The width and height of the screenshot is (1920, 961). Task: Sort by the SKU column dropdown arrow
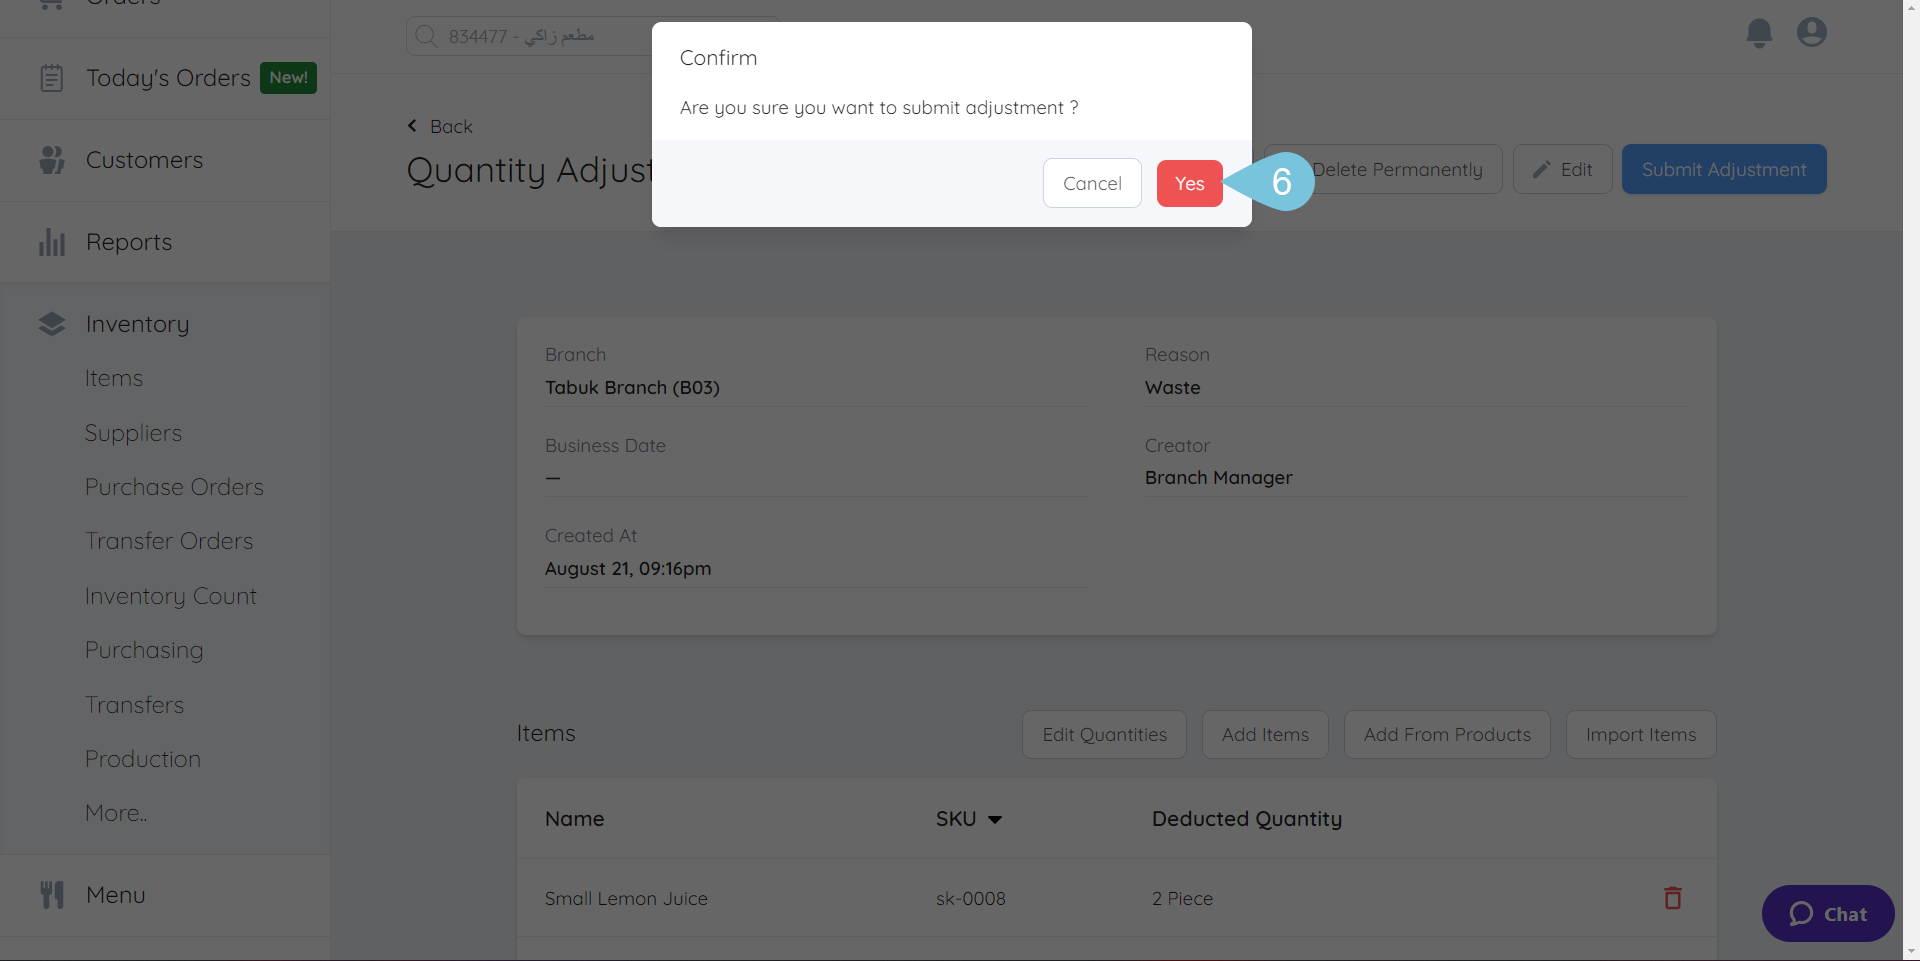(995, 820)
